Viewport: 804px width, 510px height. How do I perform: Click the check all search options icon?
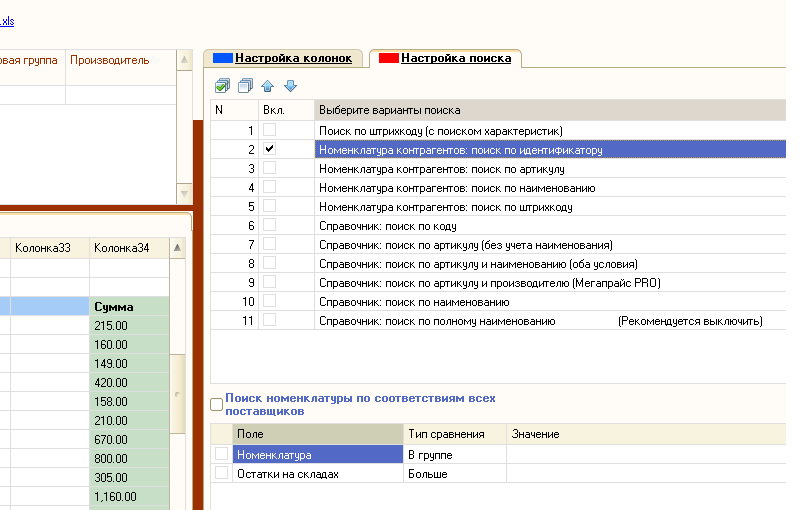(222, 86)
